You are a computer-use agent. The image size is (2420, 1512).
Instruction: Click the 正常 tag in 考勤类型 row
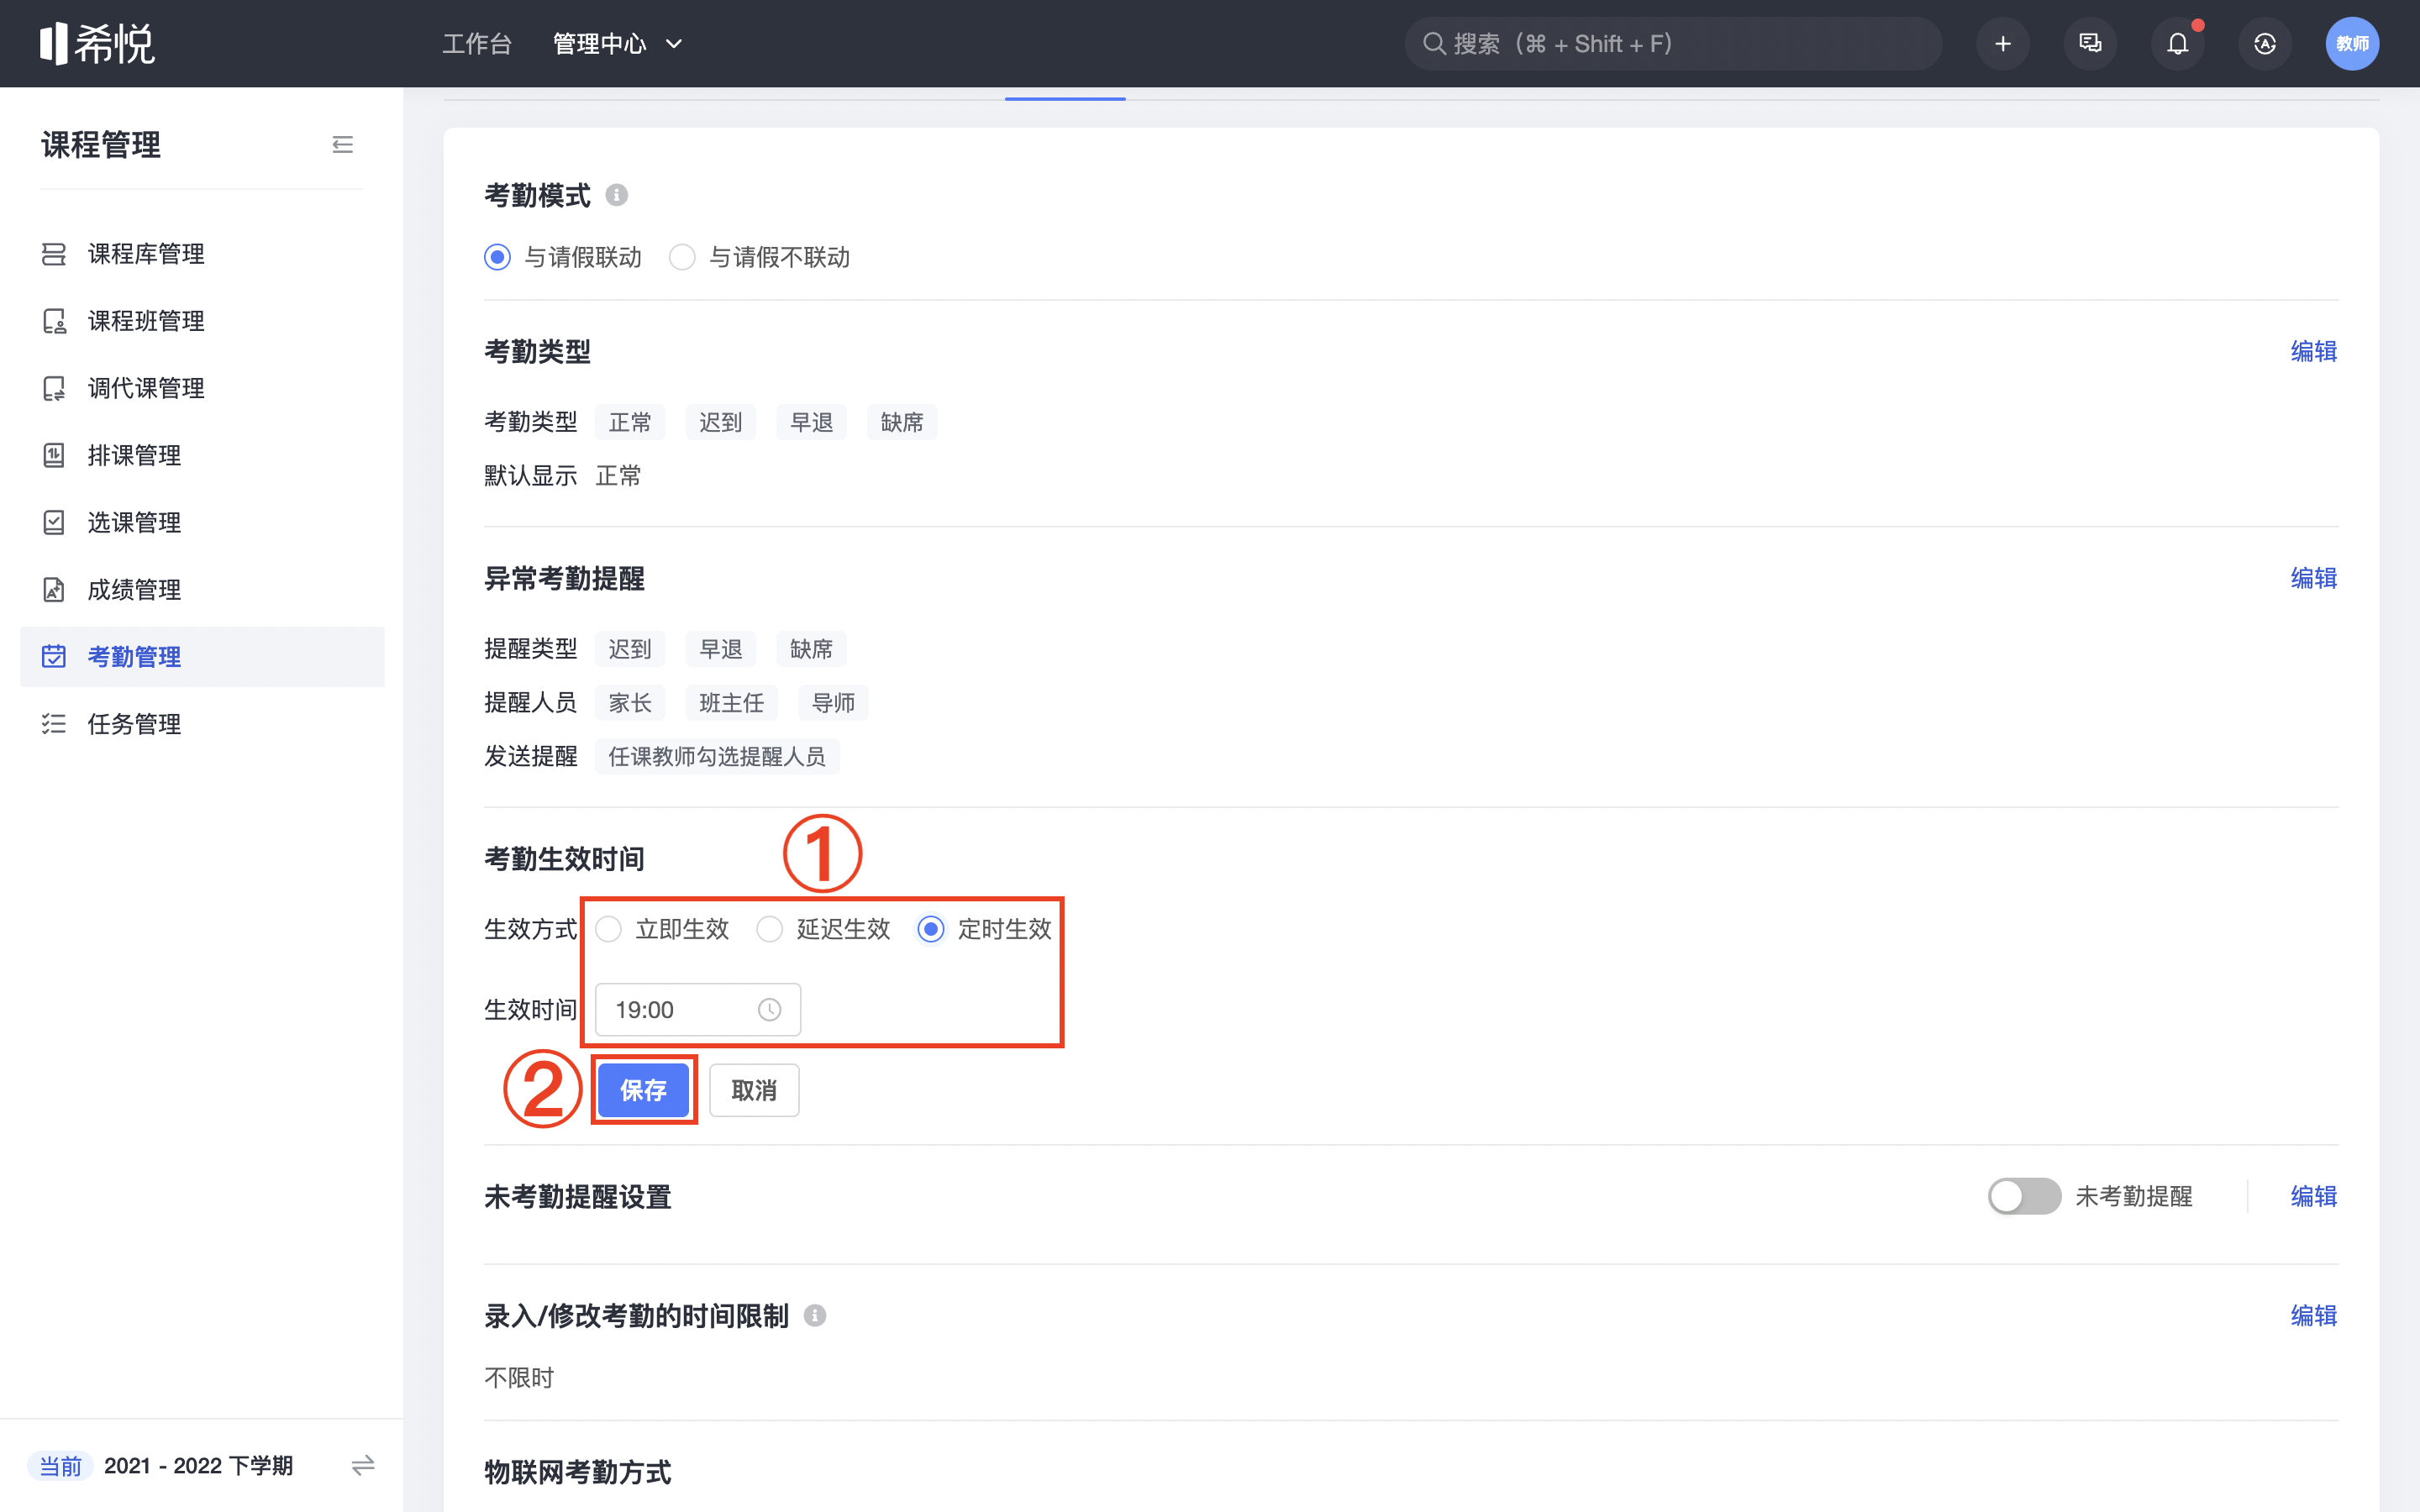(630, 422)
